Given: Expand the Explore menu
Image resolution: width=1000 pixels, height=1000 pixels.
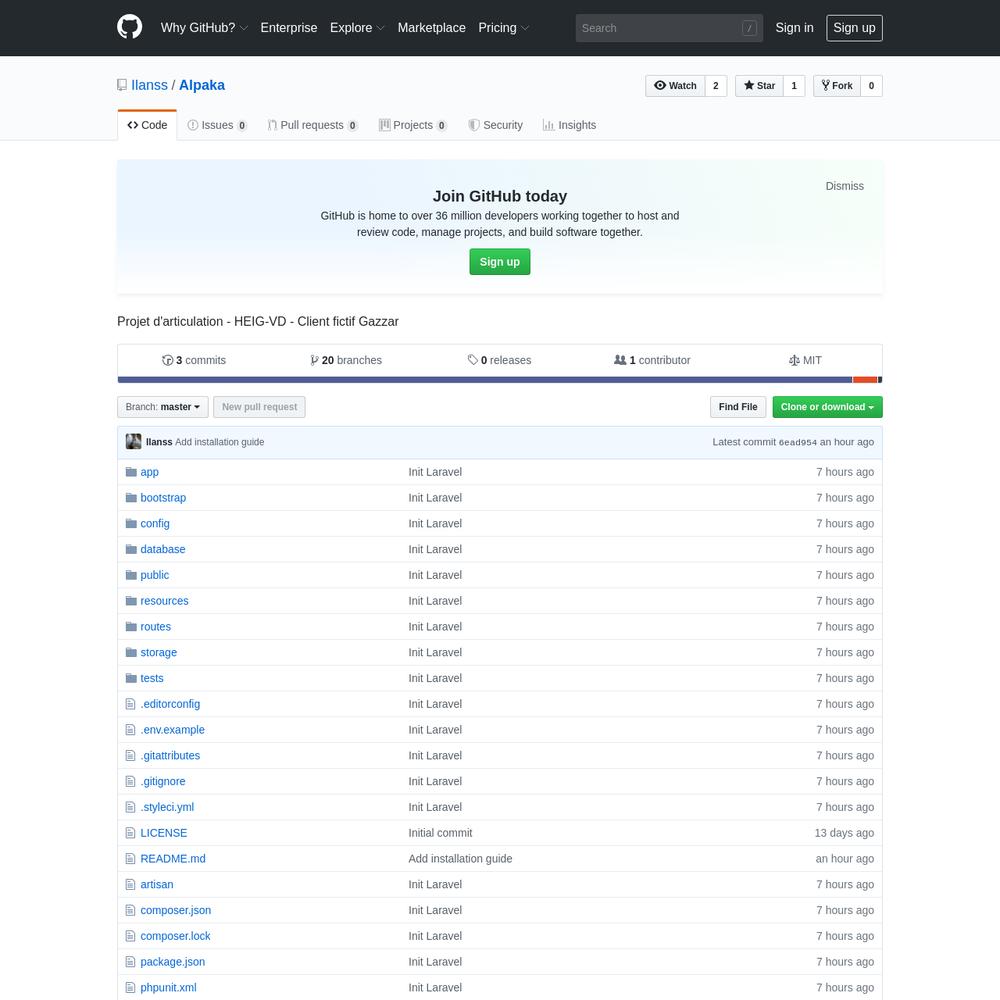Looking at the screenshot, I should [357, 27].
